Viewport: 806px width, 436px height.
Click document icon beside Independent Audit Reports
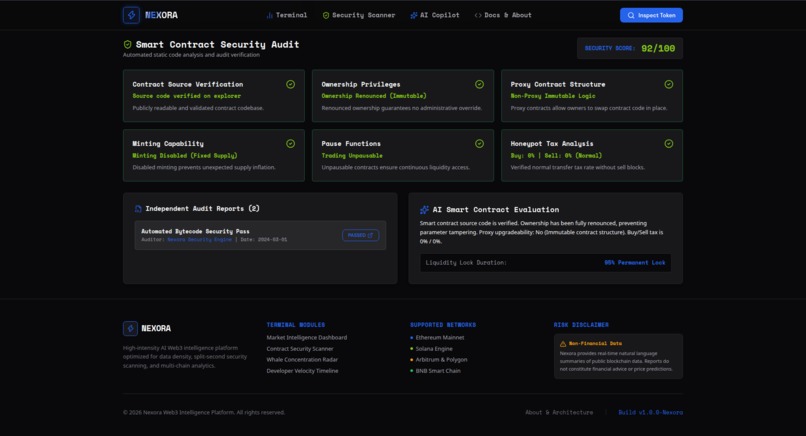click(x=138, y=209)
